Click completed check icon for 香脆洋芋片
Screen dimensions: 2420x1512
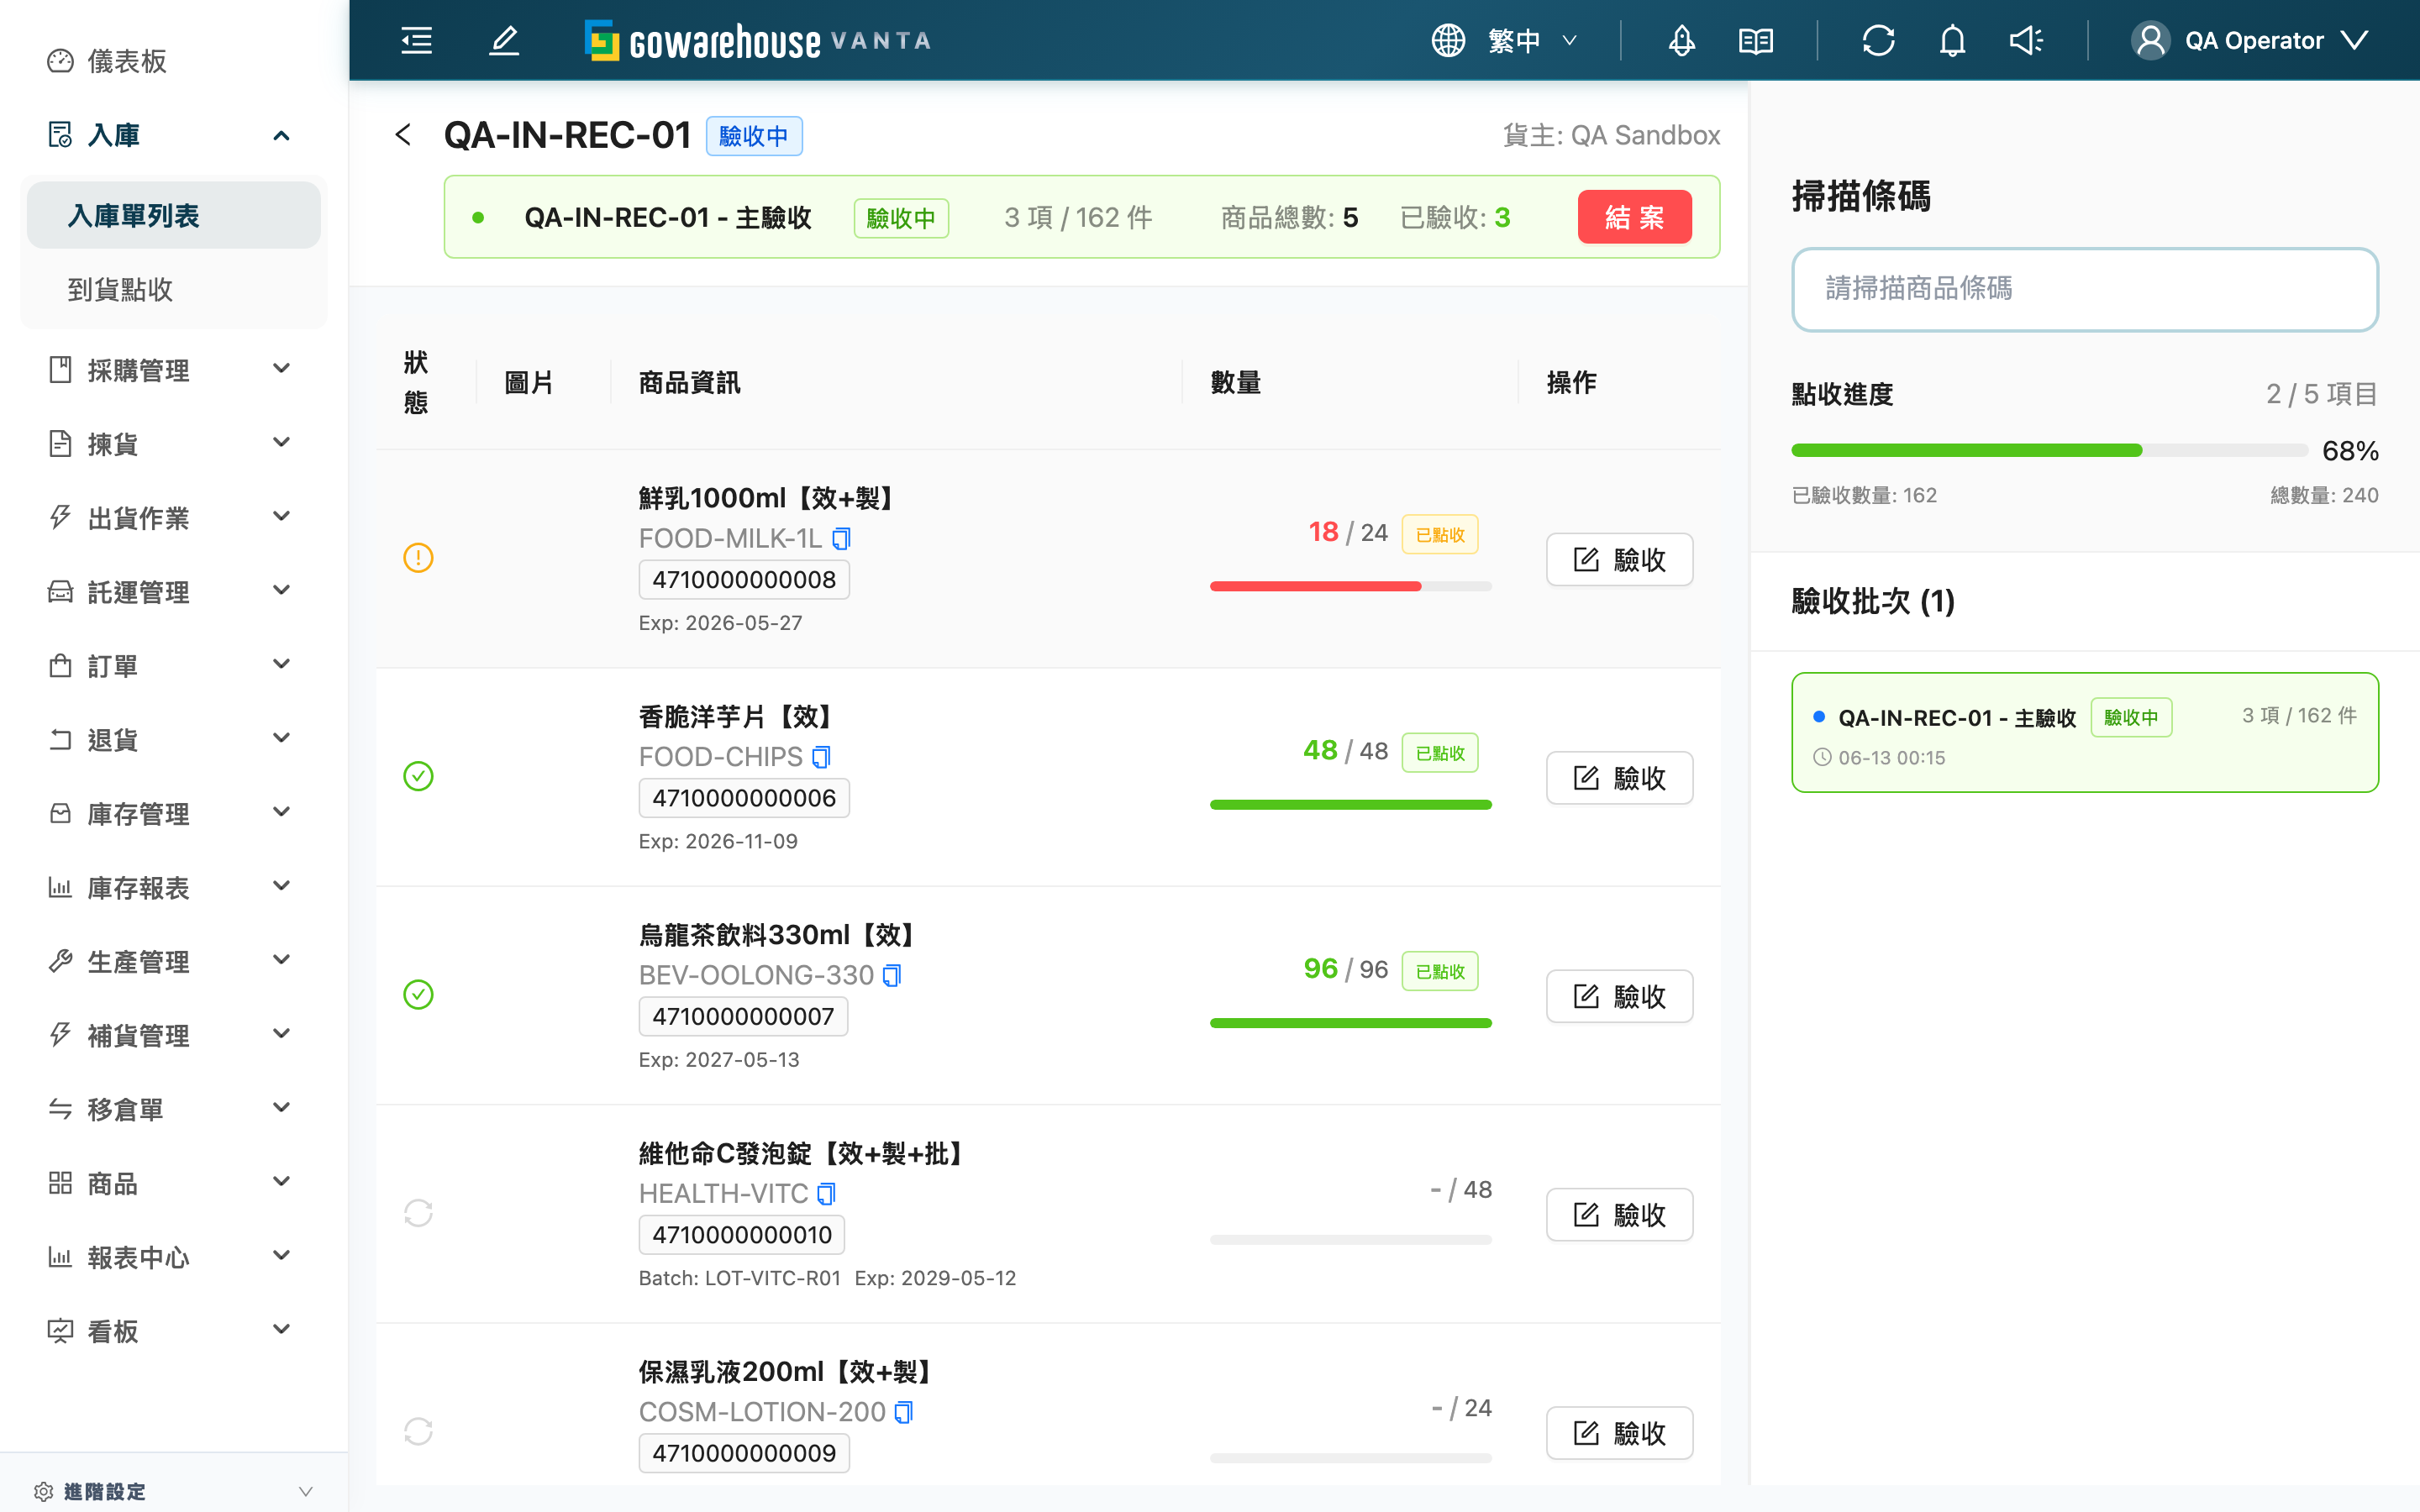point(418,776)
